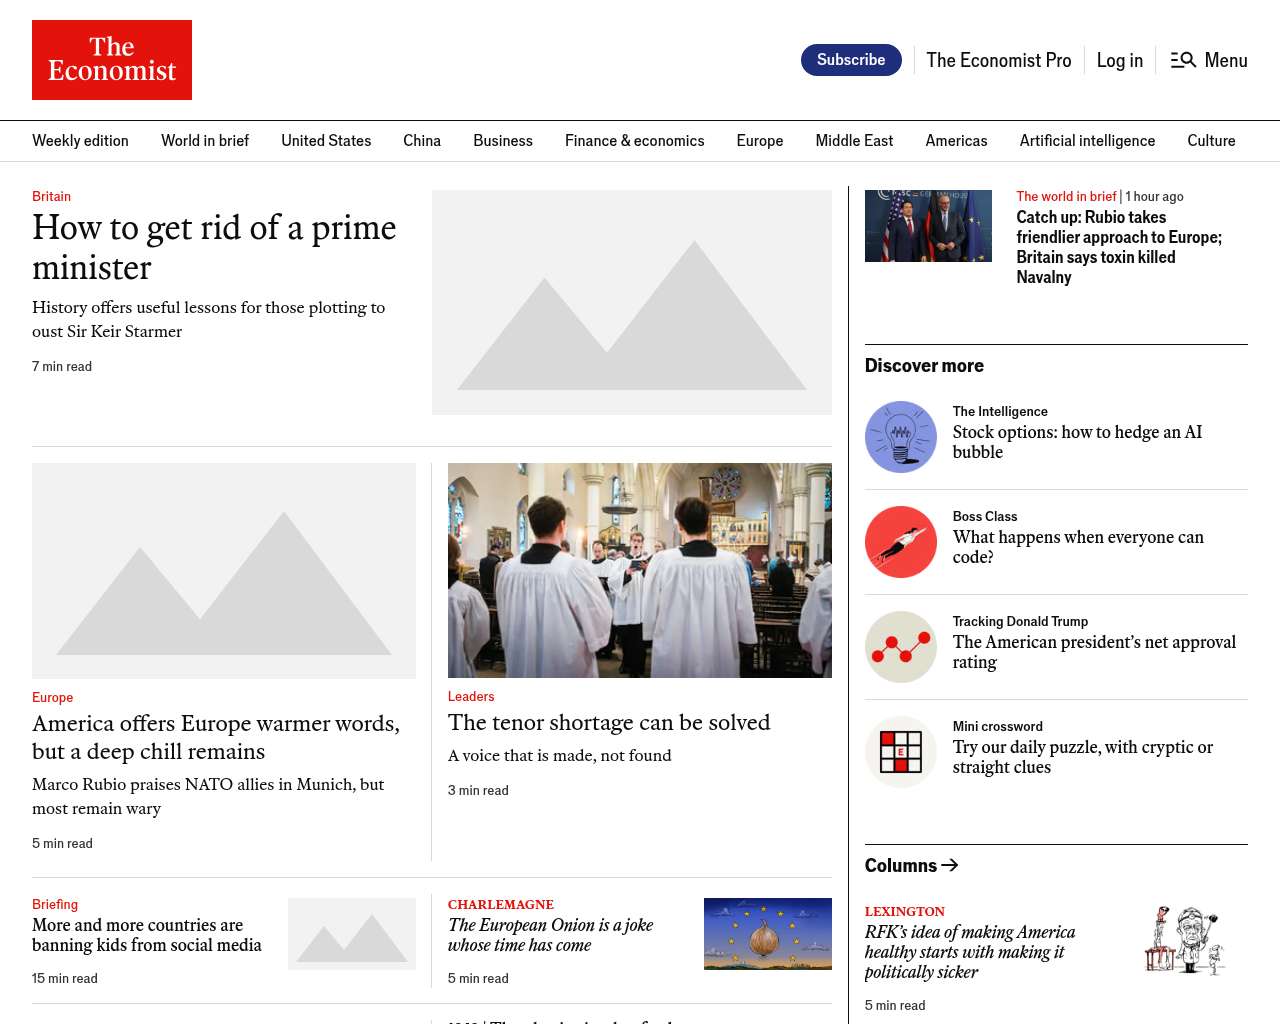1280x1024 pixels.
Task: Click the arrow beside Columns heading
Action: (950, 865)
